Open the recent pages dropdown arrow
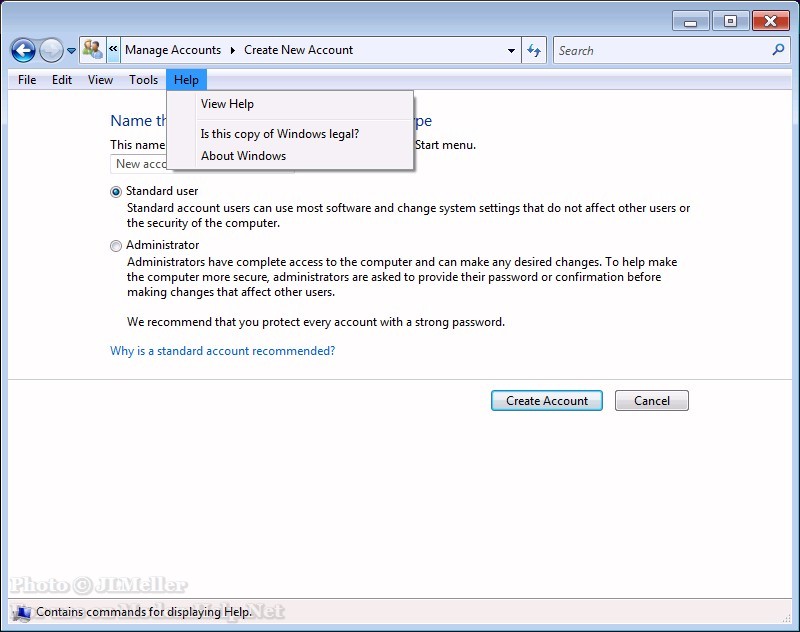This screenshot has height=632, width=800. point(71,50)
